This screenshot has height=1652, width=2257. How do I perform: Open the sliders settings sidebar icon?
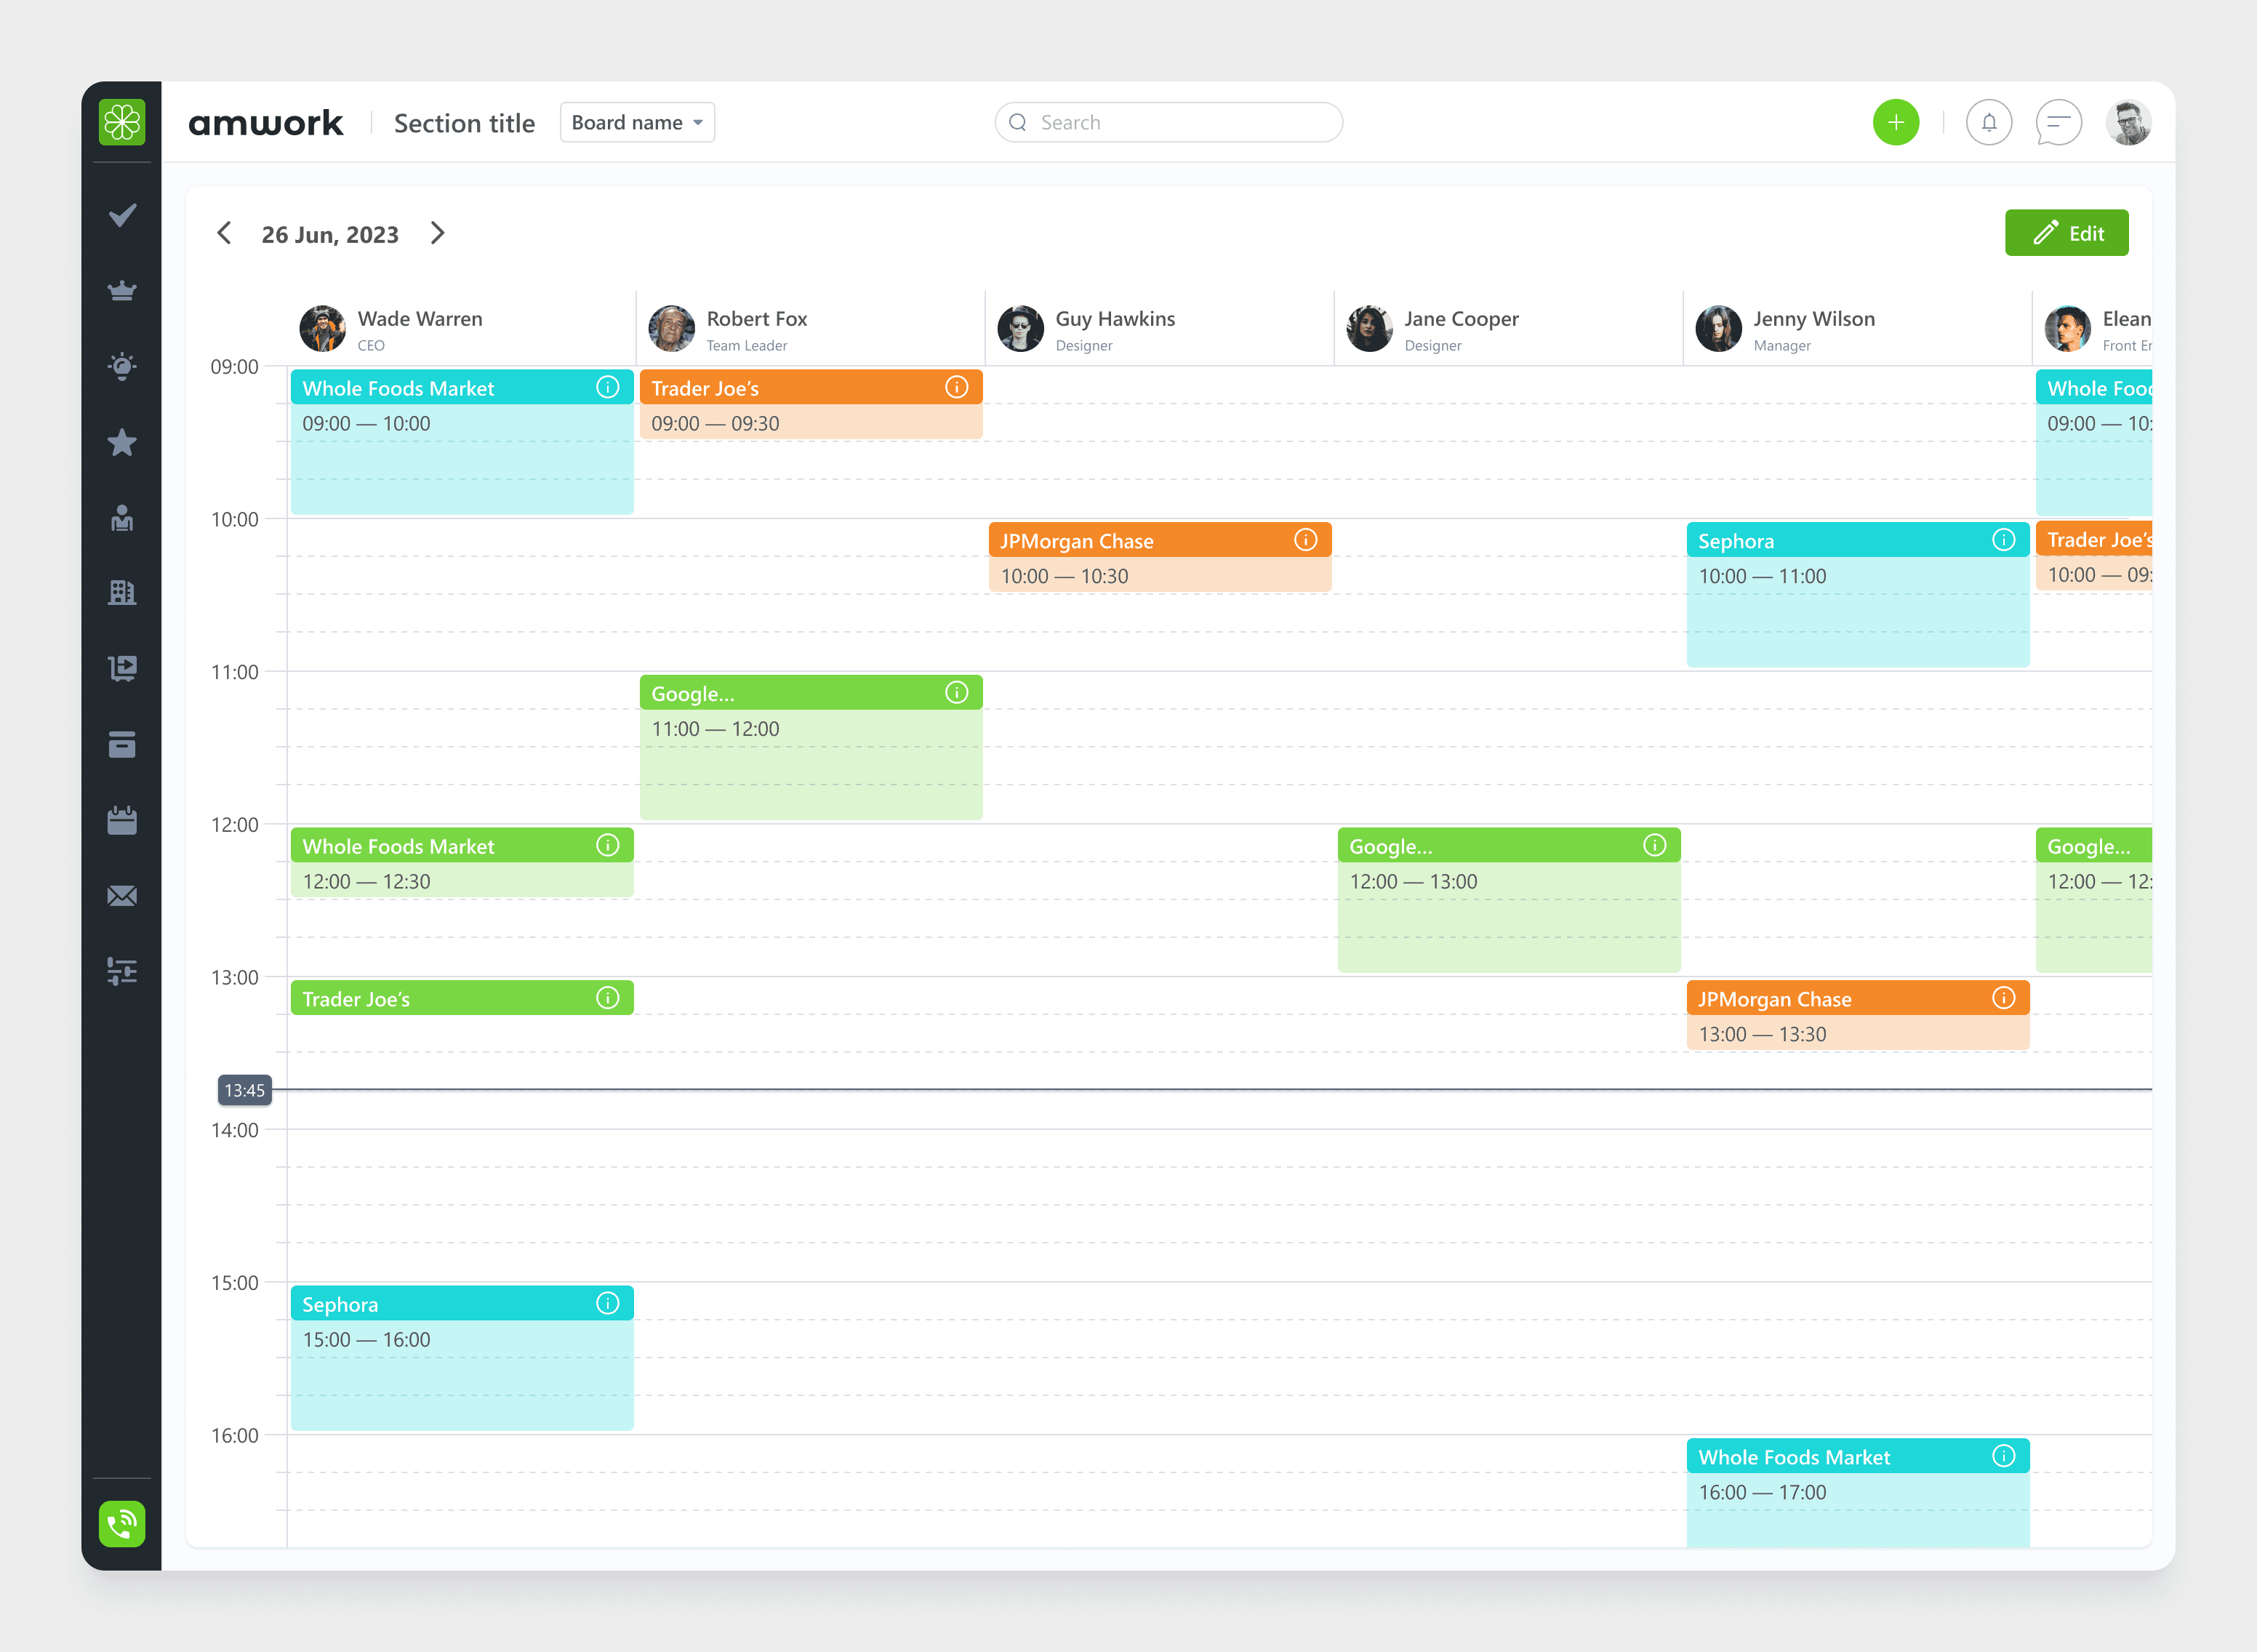click(122, 971)
